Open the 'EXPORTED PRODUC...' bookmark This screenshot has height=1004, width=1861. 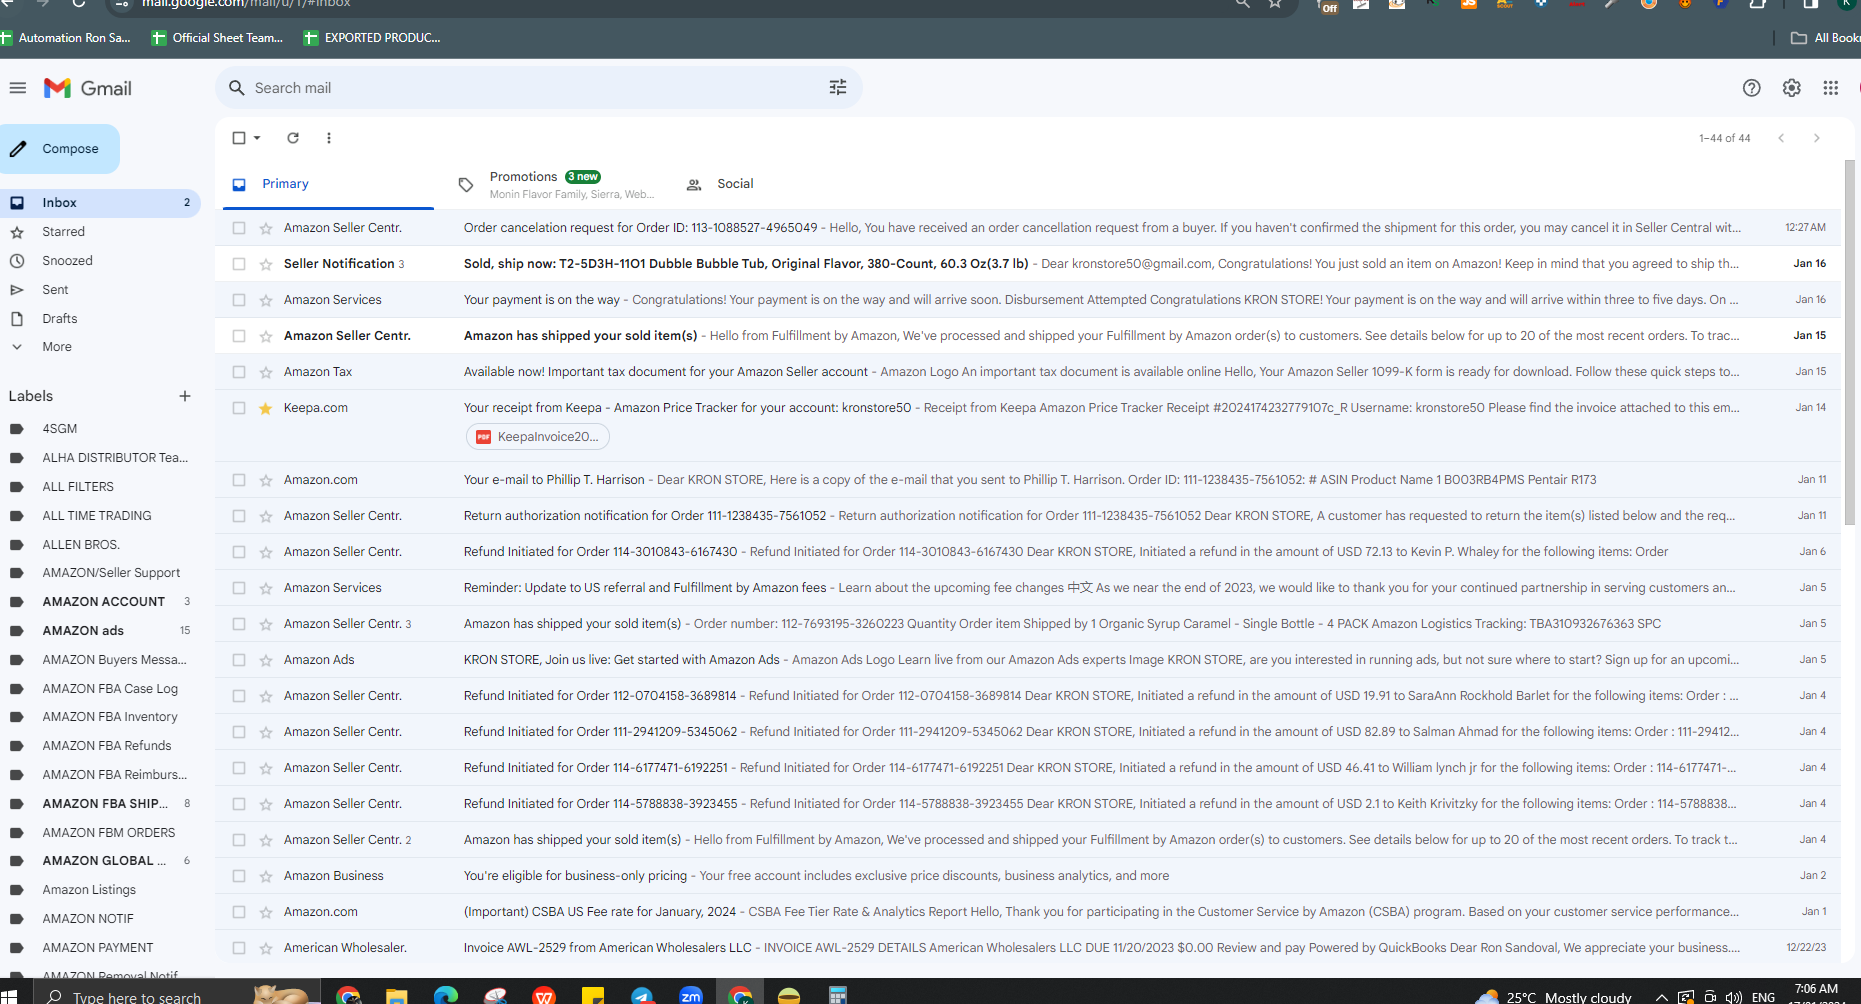(x=372, y=38)
